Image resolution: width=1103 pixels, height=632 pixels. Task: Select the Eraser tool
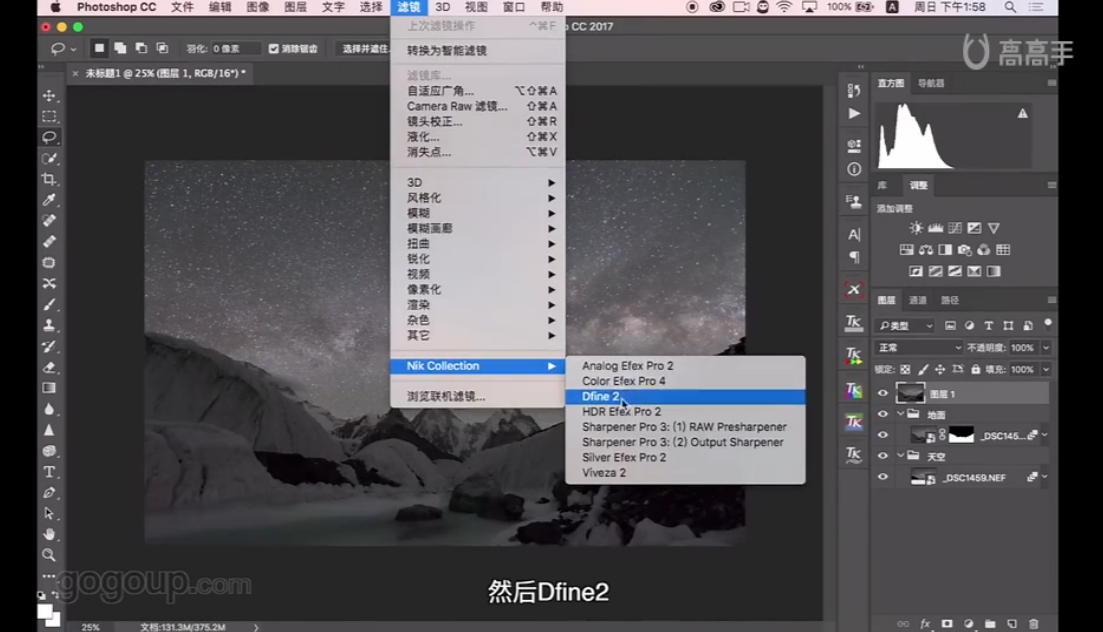tap(49, 367)
